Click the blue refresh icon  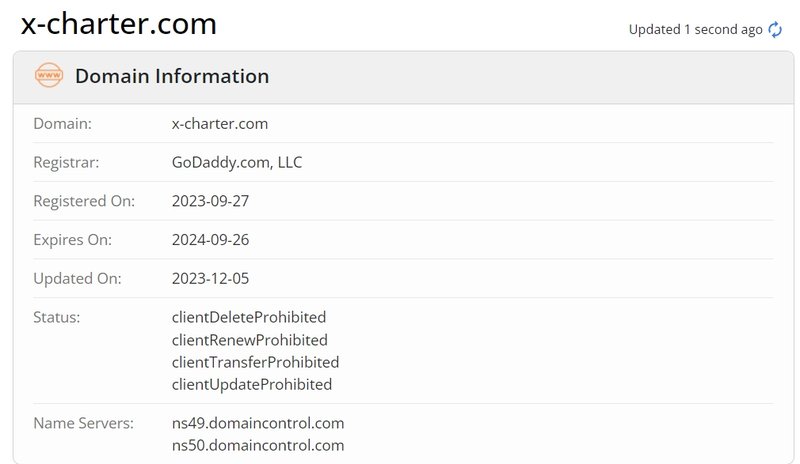tap(775, 30)
